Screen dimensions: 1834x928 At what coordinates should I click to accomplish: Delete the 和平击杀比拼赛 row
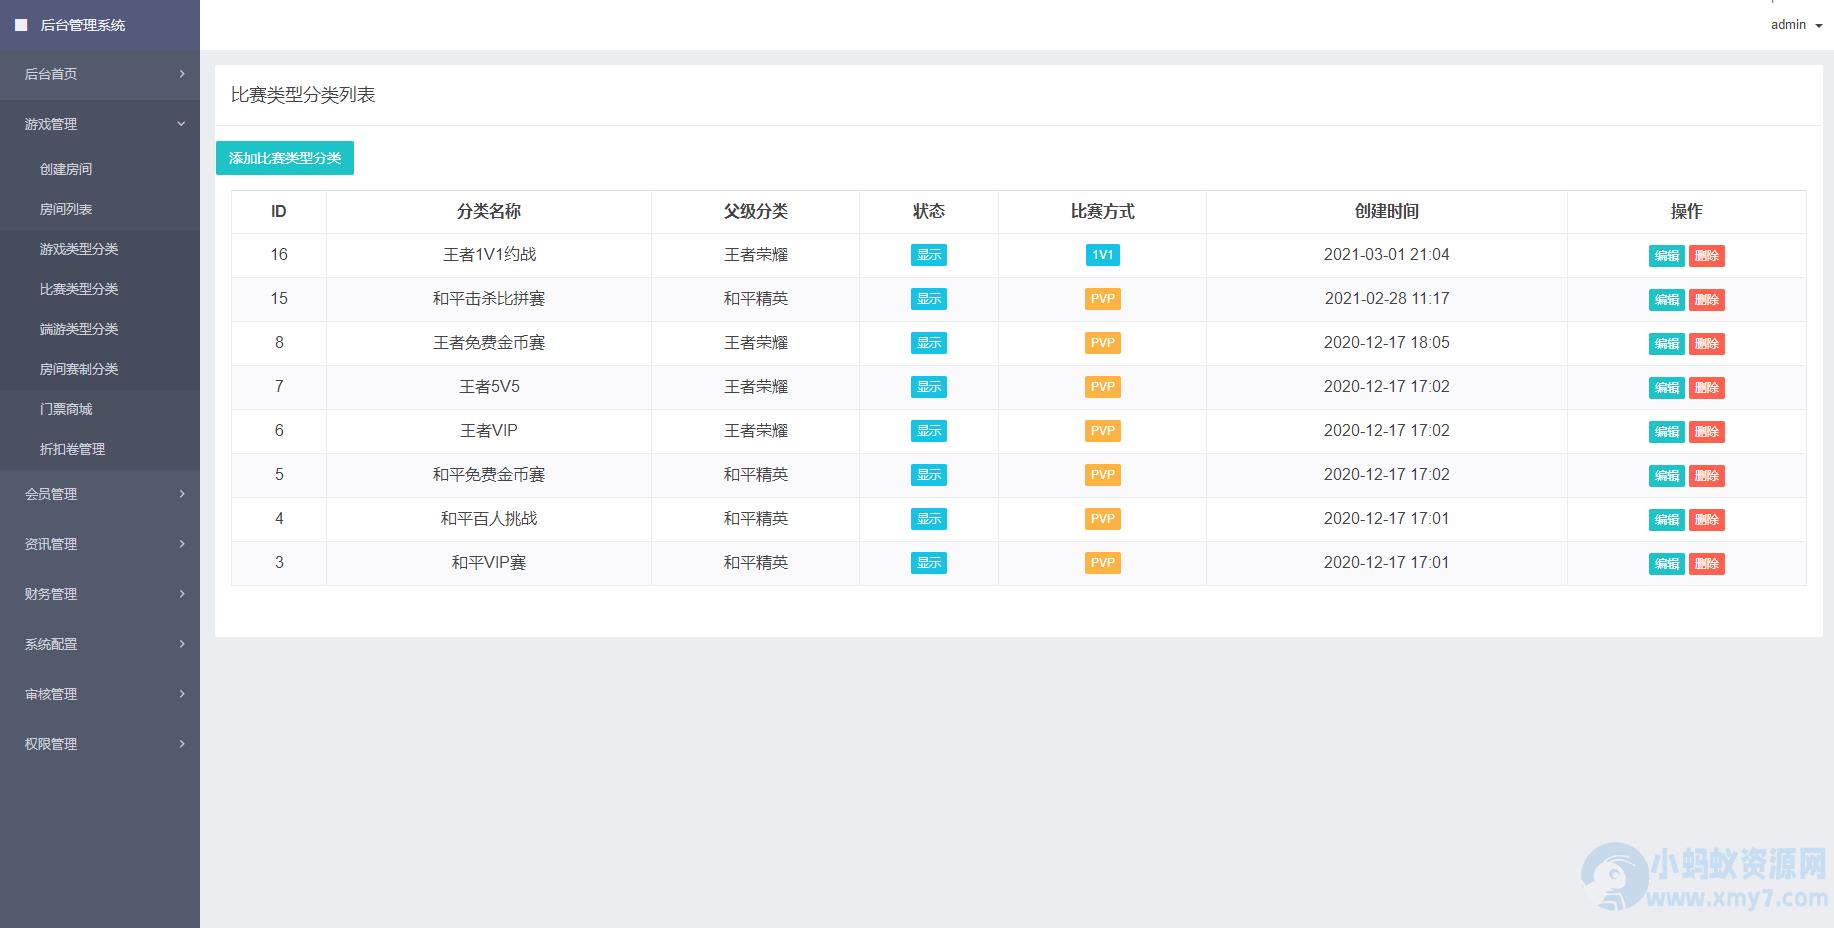(x=1707, y=300)
